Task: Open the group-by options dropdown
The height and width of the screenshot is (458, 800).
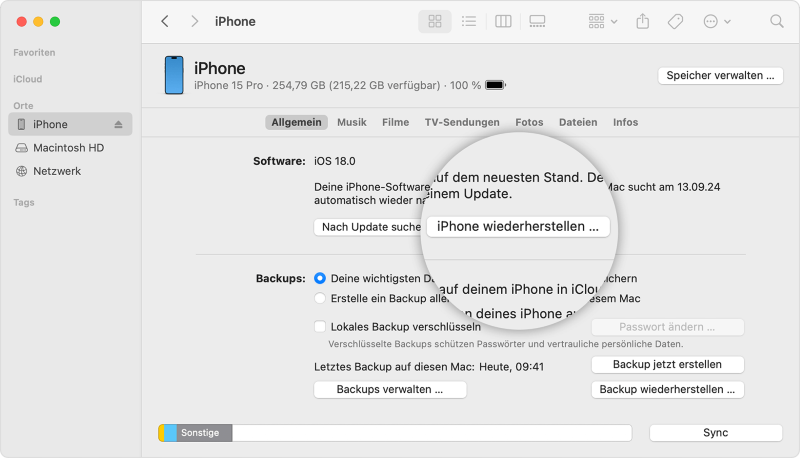Action: coord(603,21)
